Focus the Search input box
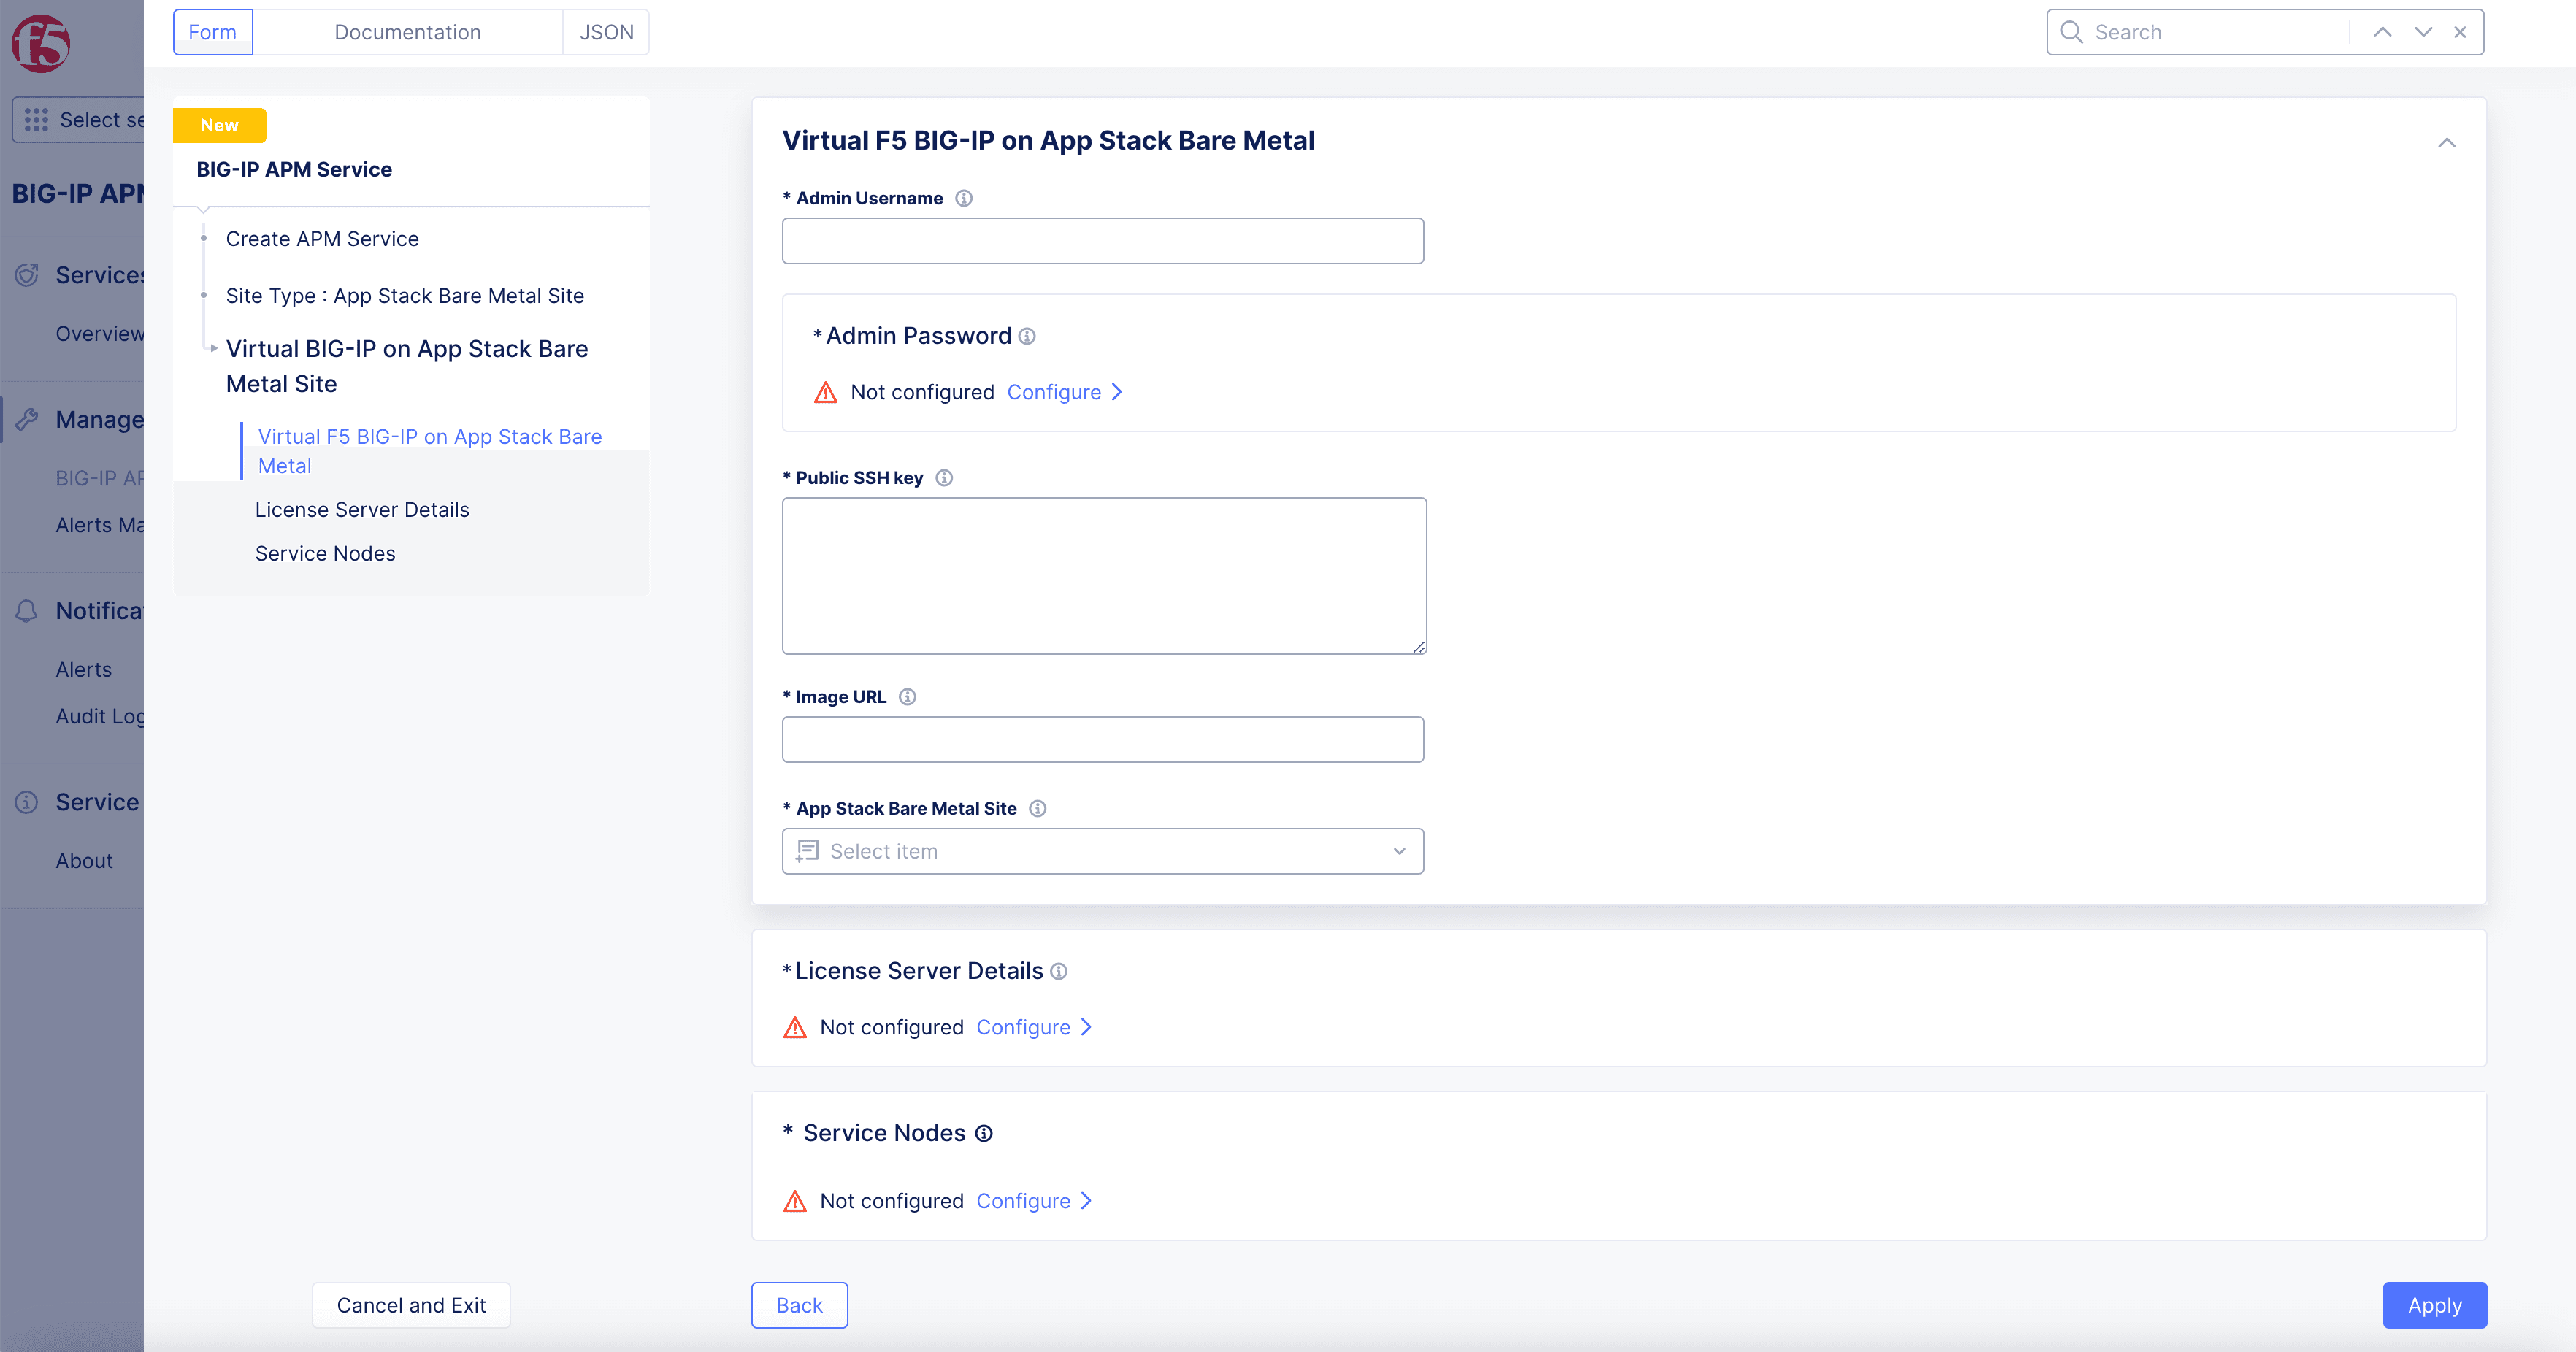Image resolution: width=2576 pixels, height=1352 pixels. (x=2215, y=32)
